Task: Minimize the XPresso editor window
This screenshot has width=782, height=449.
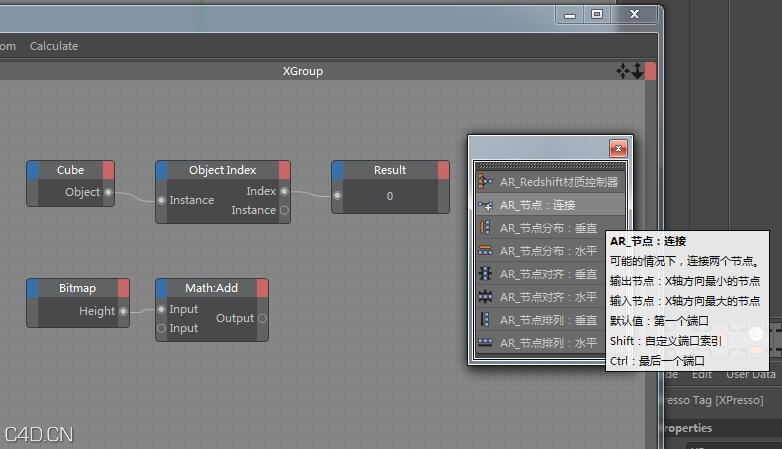Action: [x=570, y=14]
